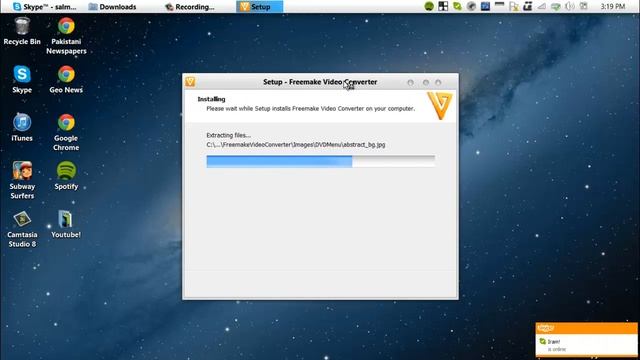Launch Camtasia Studio 8 shortcut
The width and height of the screenshot is (640, 360).
(22, 229)
